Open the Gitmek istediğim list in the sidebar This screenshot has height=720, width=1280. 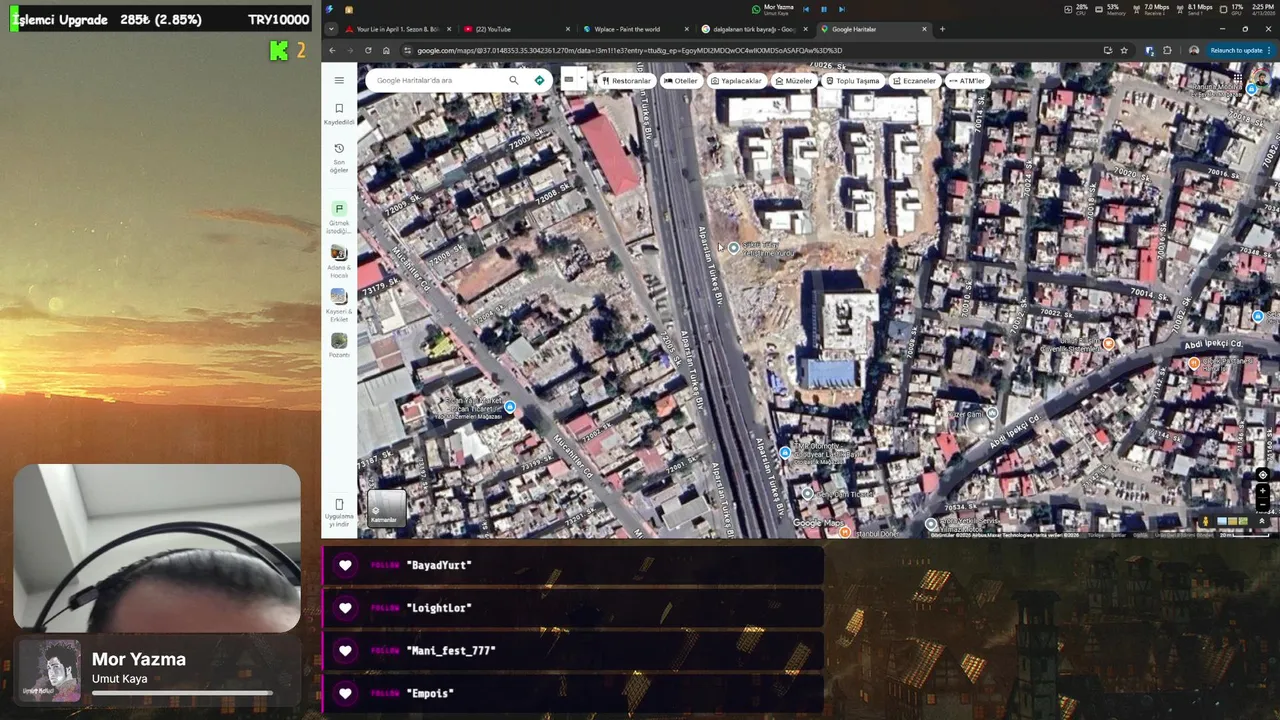point(339,217)
